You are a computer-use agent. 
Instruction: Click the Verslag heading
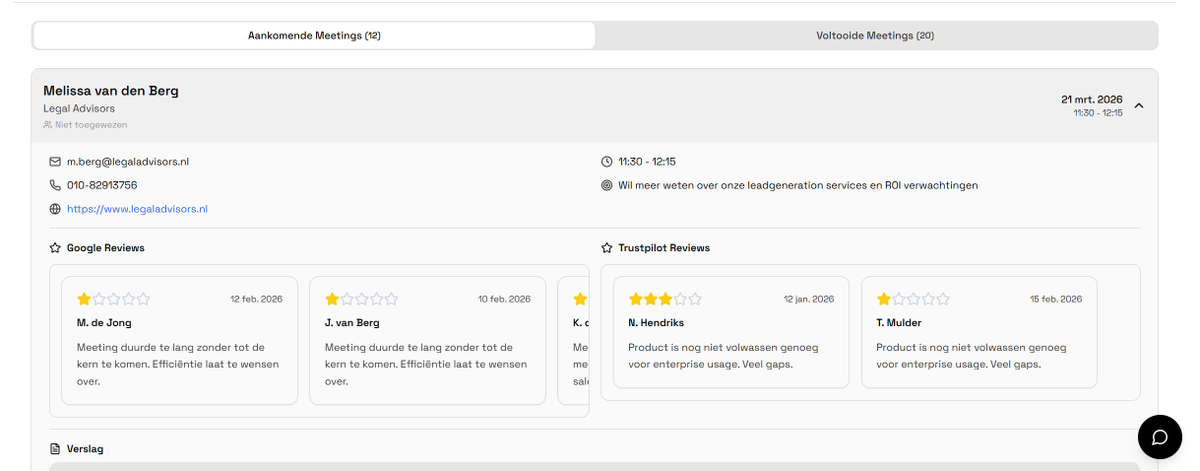85,449
